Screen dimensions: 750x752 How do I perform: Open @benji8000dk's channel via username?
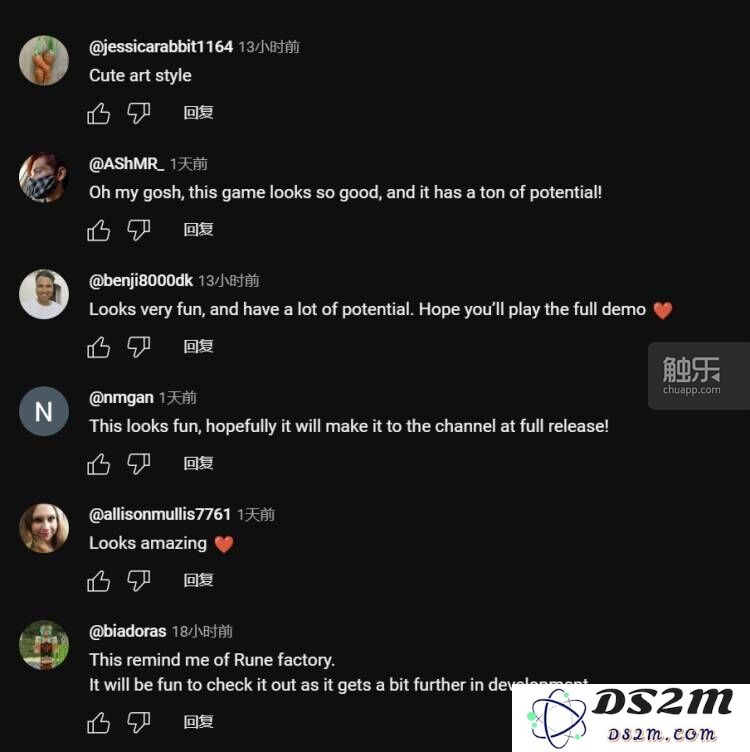pos(141,281)
